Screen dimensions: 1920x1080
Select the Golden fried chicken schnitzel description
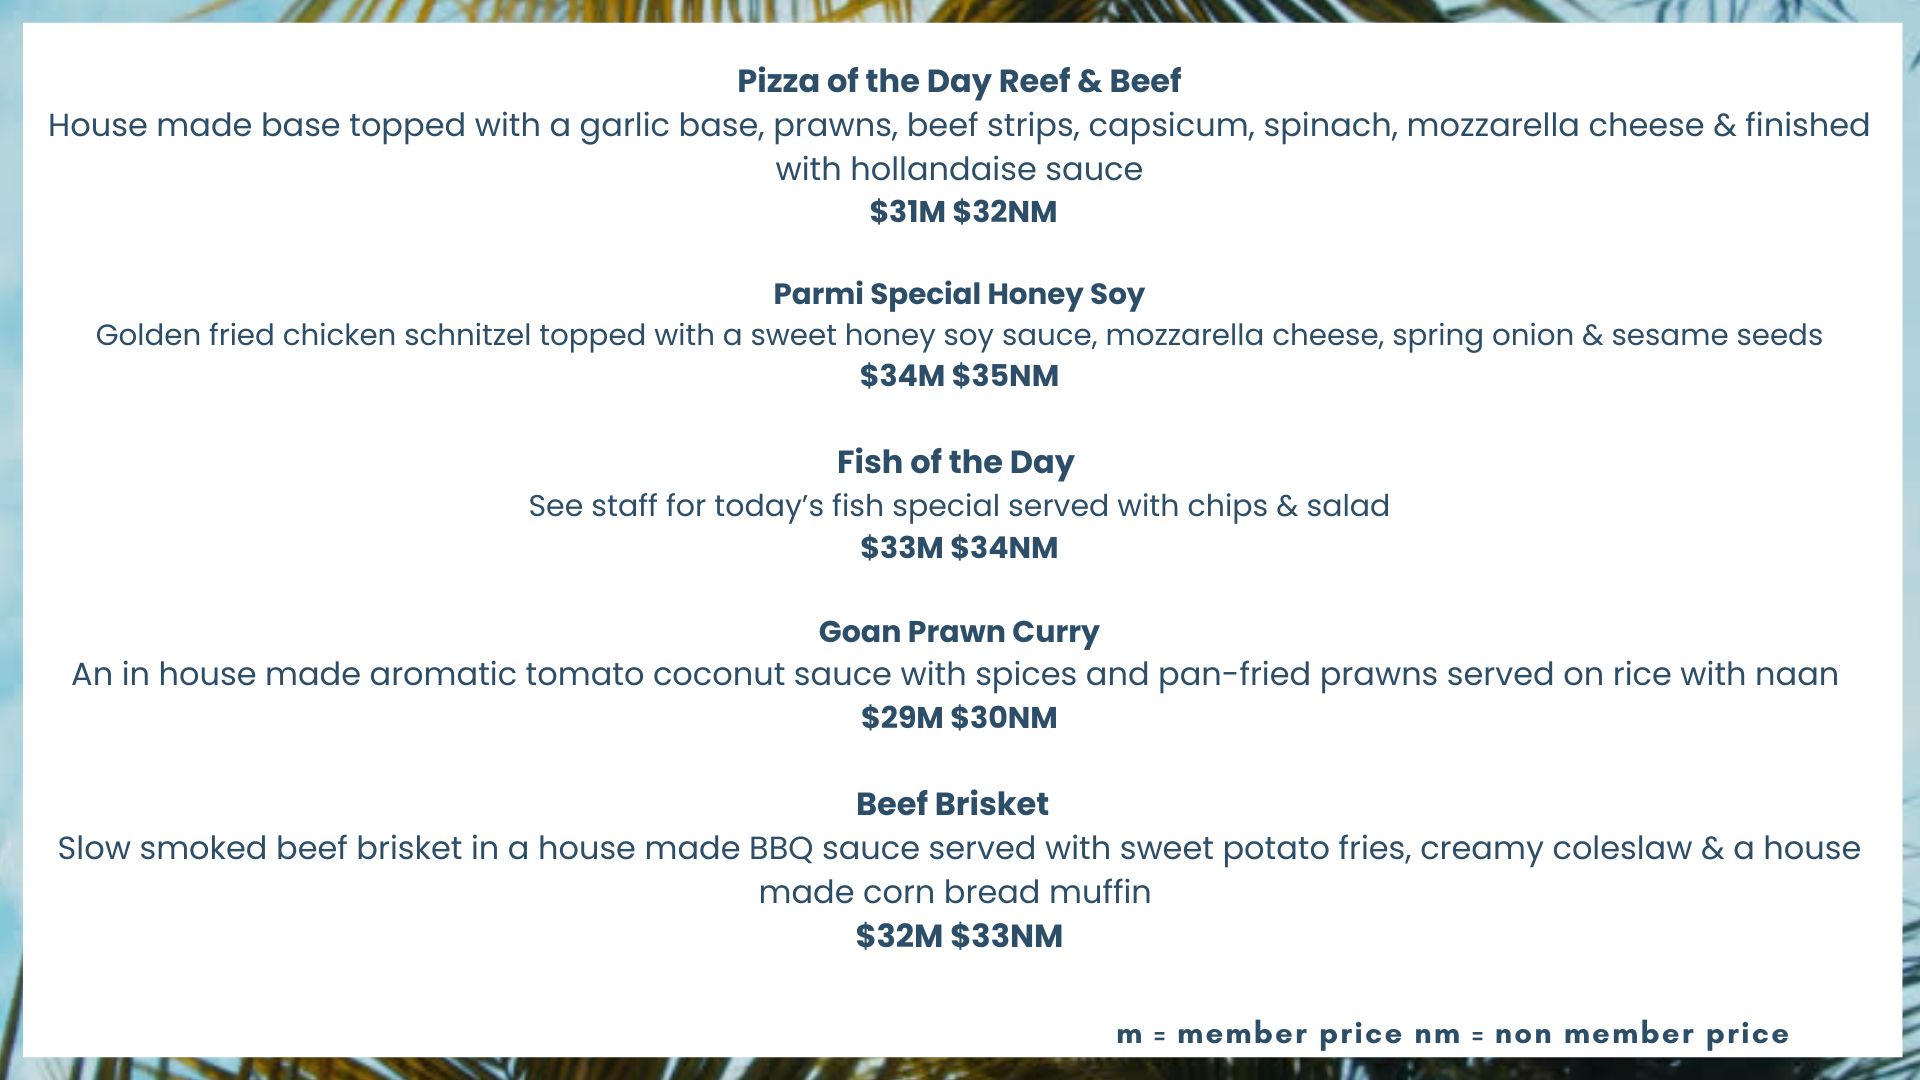(959, 335)
